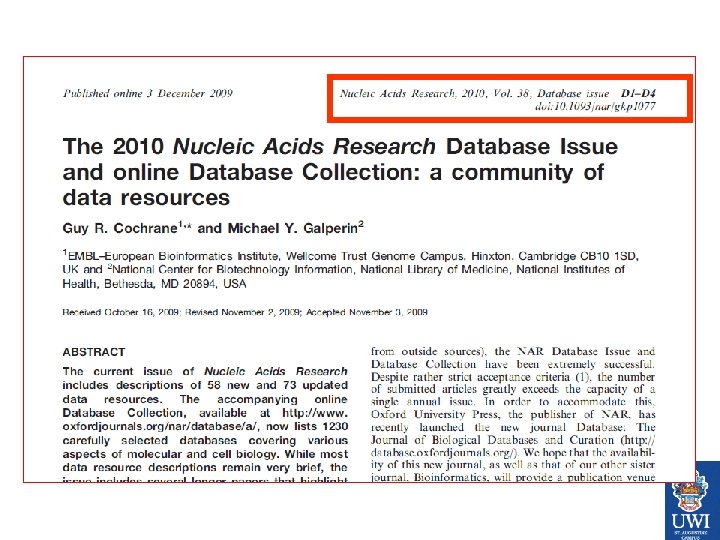
Task: Open the oxfordjournals.org/nar/database/a/ link
Action: [162, 427]
